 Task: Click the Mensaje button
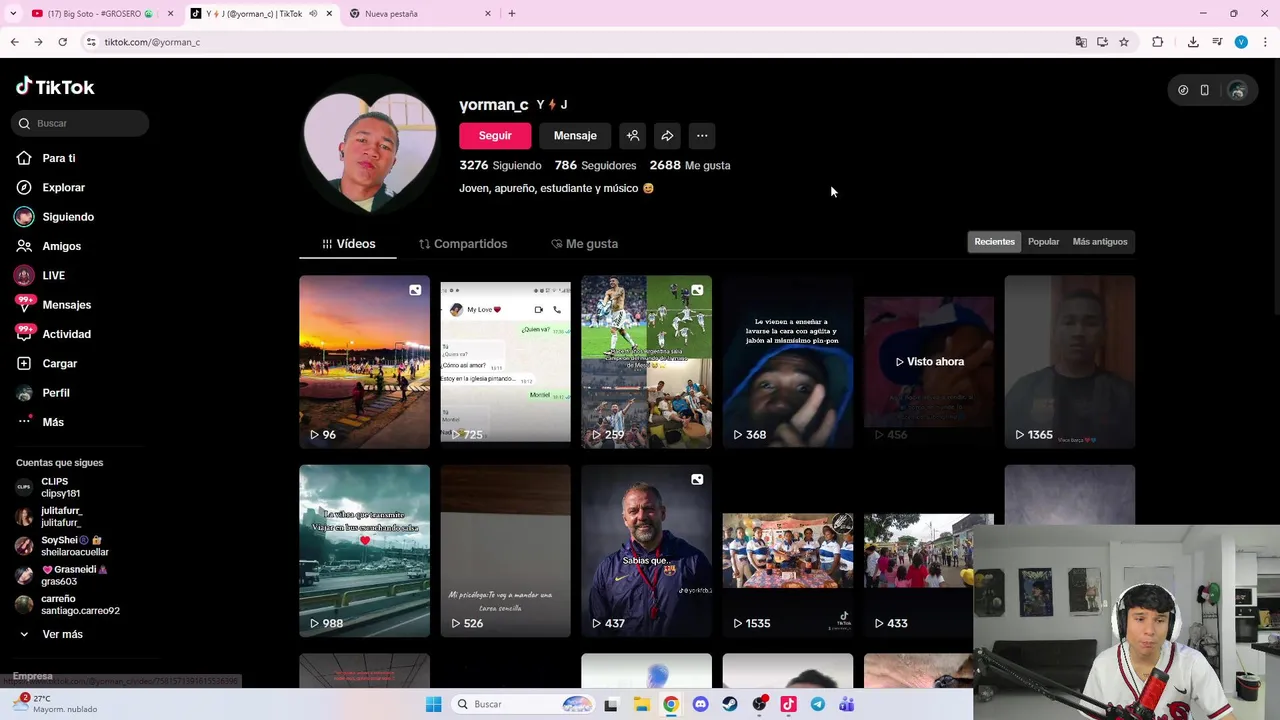coord(575,136)
